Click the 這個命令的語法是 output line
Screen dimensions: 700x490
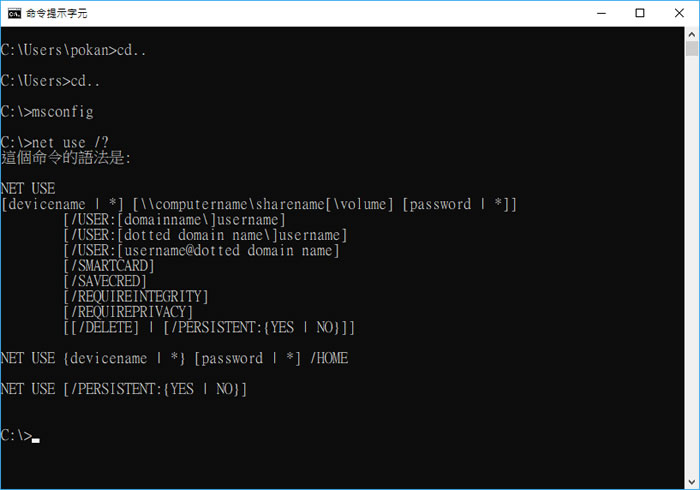coord(66,158)
